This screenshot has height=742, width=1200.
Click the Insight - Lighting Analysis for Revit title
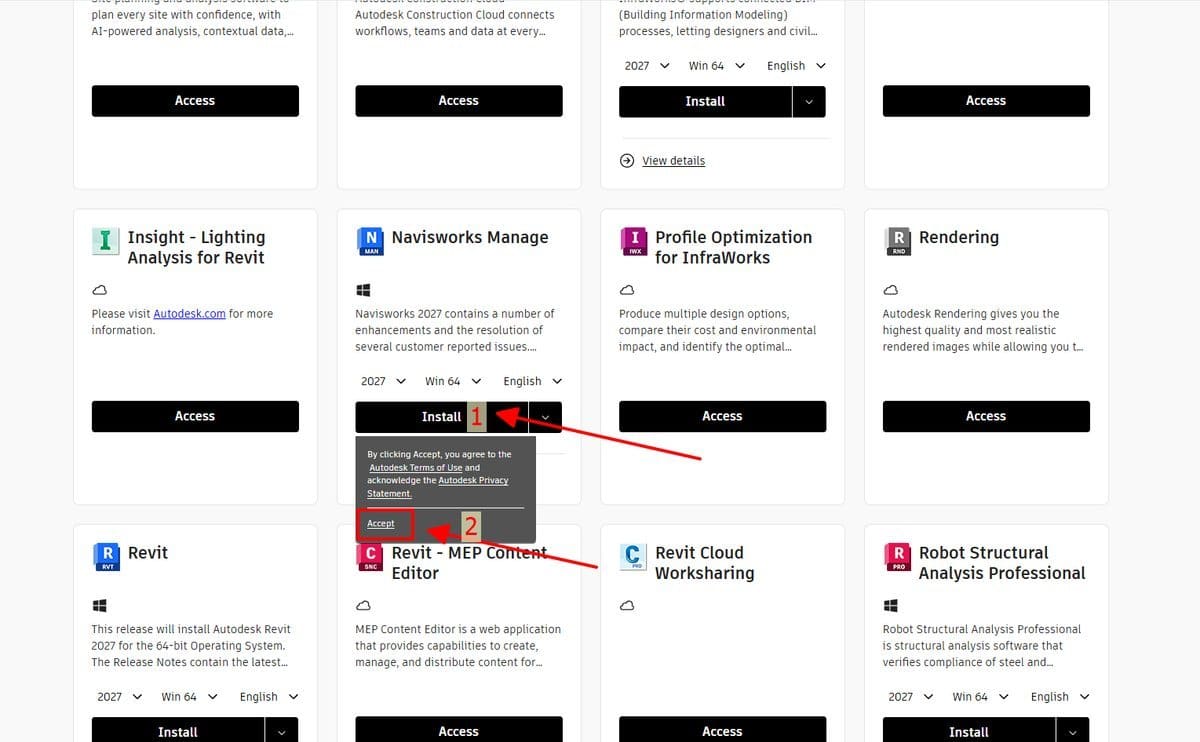click(196, 247)
